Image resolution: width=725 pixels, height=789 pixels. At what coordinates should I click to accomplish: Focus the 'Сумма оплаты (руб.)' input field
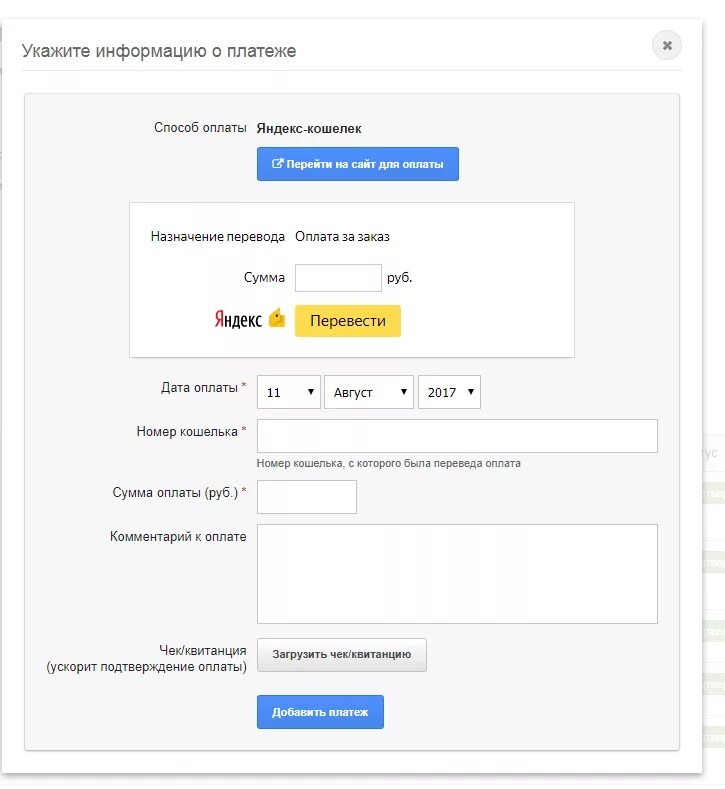[x=307, y=497]
